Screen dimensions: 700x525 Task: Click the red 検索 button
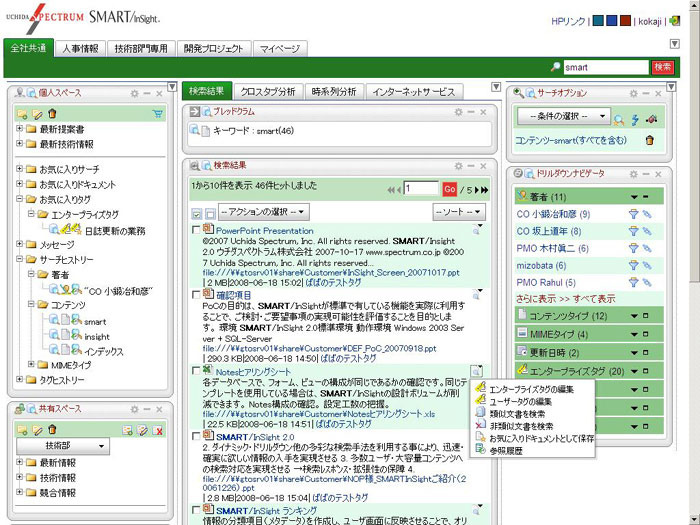(x=662, y=67)
